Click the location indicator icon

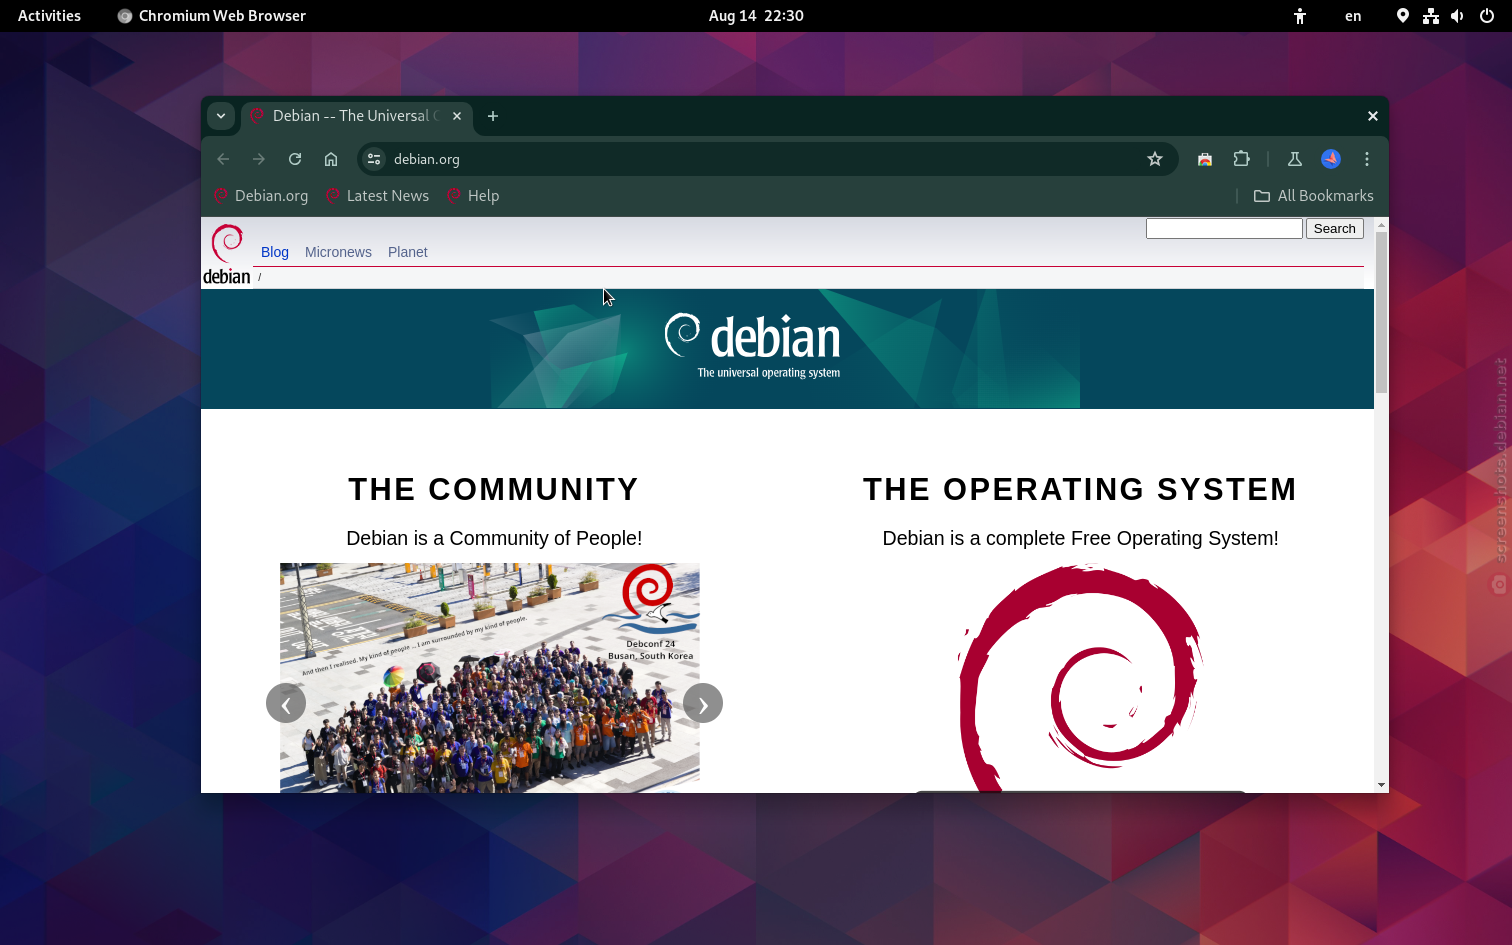click(1403, 16)
